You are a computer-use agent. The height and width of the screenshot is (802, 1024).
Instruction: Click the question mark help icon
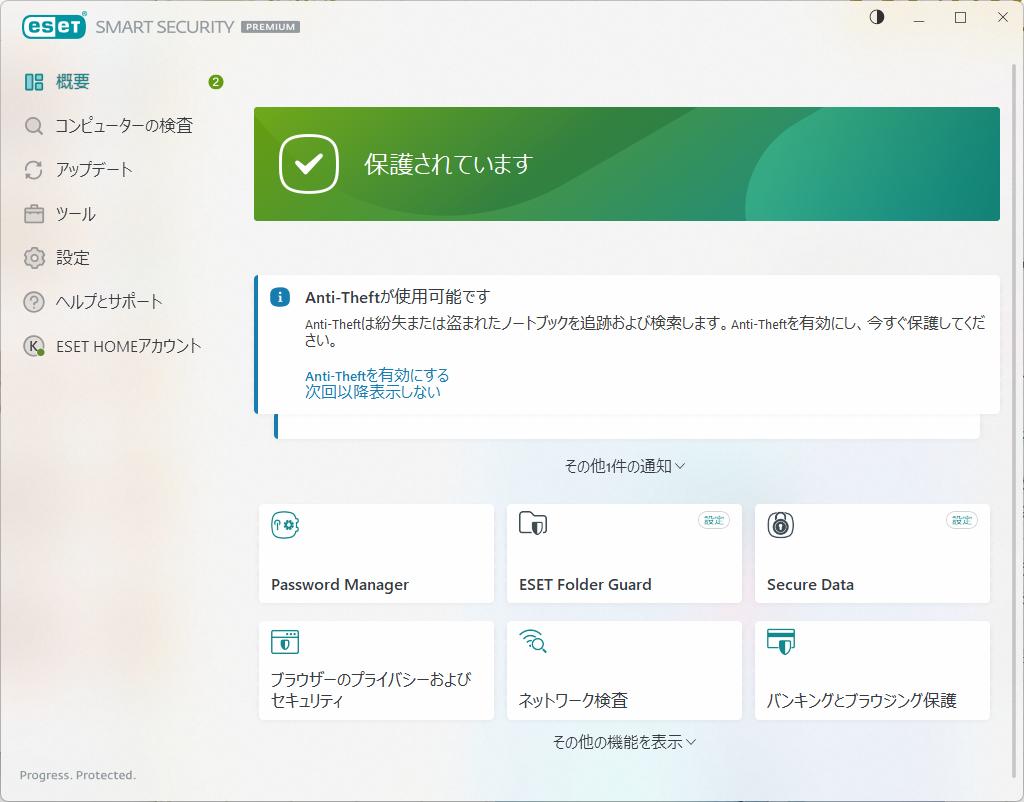coord(34,302)
